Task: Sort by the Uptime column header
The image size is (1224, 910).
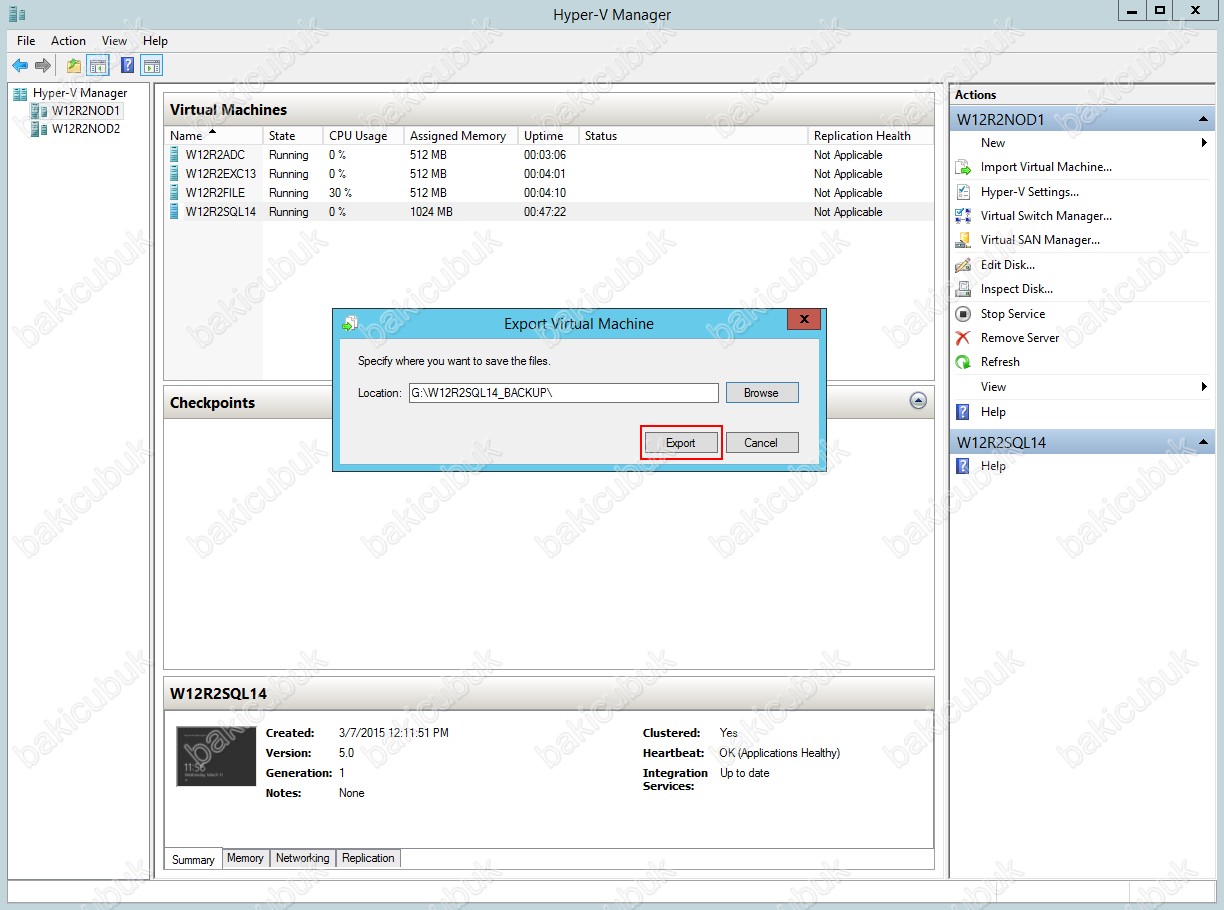Action: [548, 136]
